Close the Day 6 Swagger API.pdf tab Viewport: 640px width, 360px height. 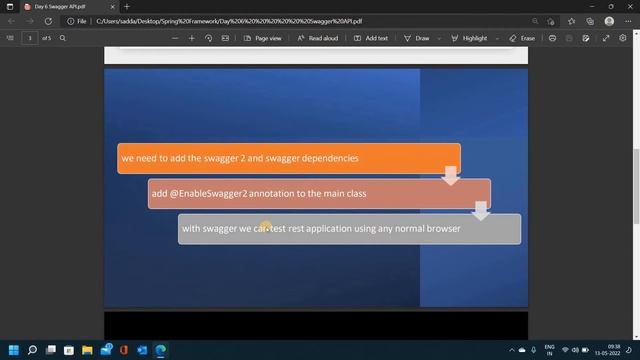[113, 7]
